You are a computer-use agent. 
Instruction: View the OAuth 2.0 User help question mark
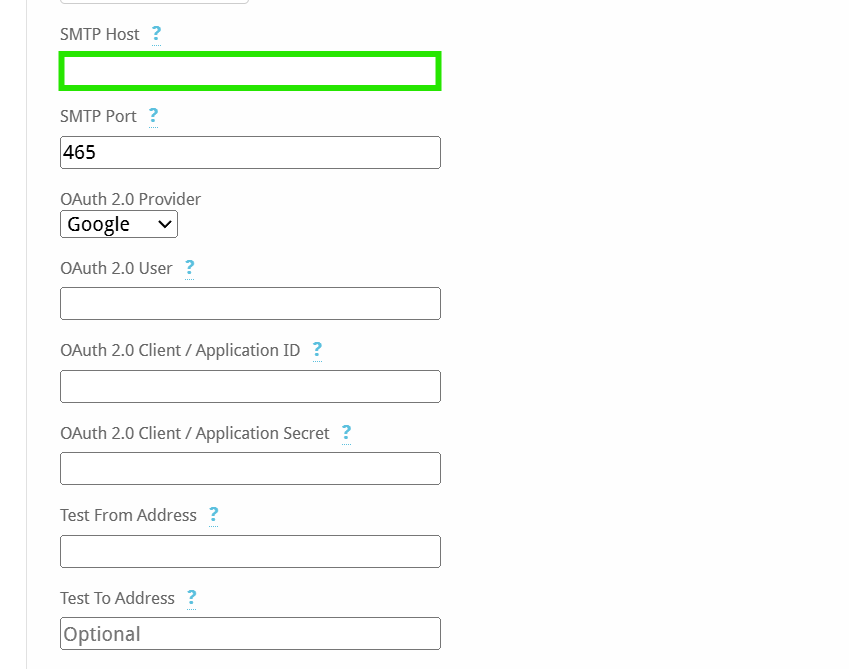tap(190, 268)
